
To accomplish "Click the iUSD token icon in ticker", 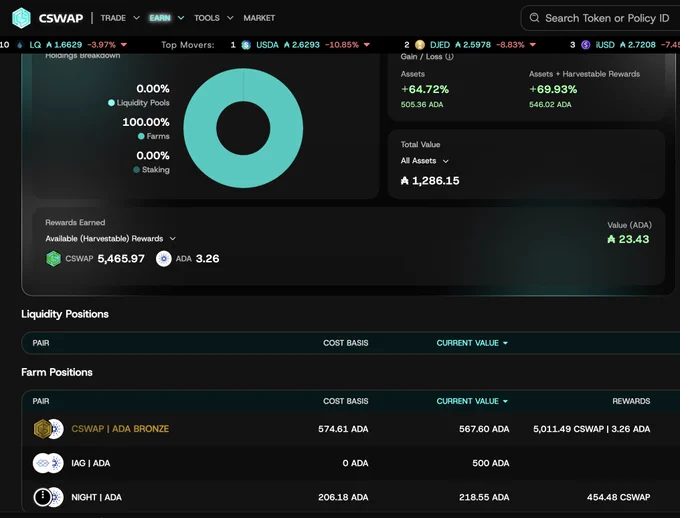I will pos(585,45).
